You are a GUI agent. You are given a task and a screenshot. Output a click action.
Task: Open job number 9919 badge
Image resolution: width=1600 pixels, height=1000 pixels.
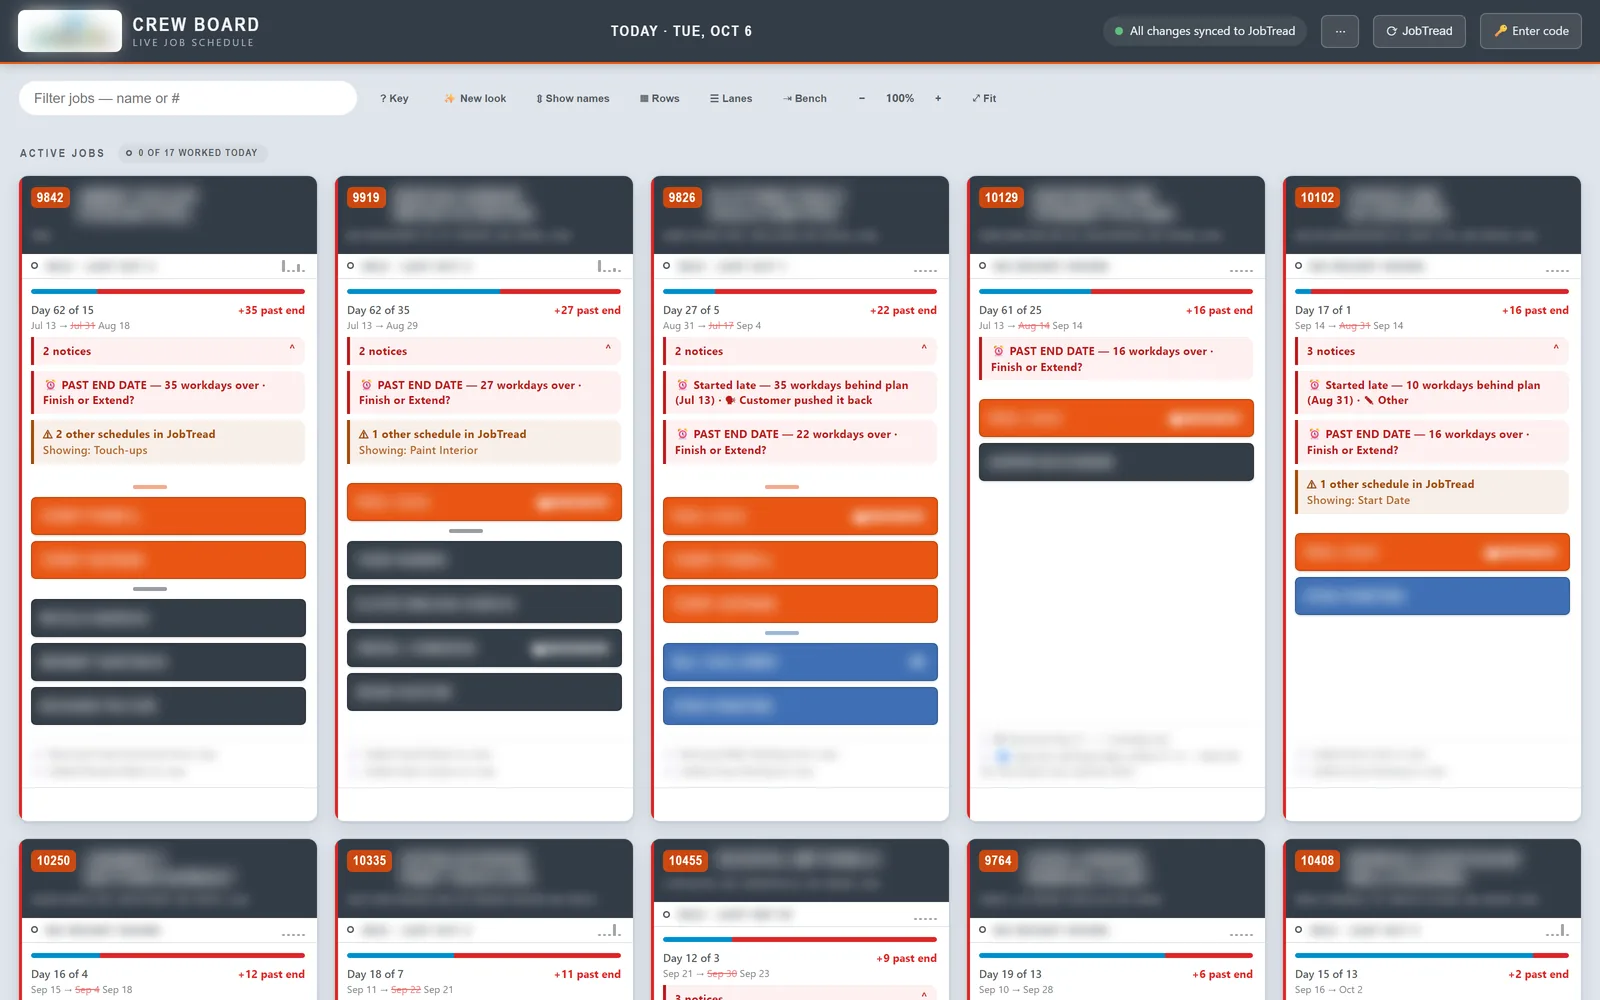click(x=366, y=198)
